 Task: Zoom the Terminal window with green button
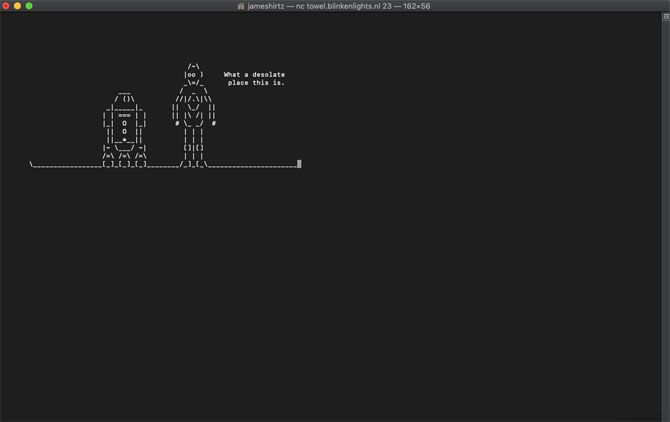tap(29, 6)
